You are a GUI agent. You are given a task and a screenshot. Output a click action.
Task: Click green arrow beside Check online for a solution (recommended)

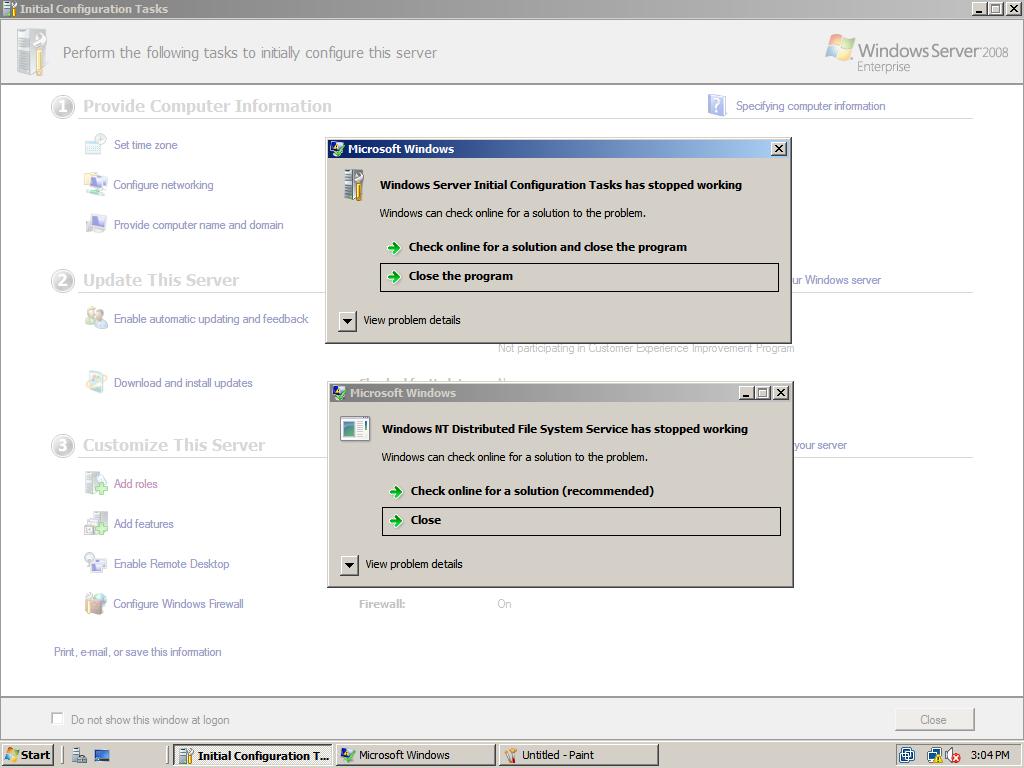[x=396, y=492]
